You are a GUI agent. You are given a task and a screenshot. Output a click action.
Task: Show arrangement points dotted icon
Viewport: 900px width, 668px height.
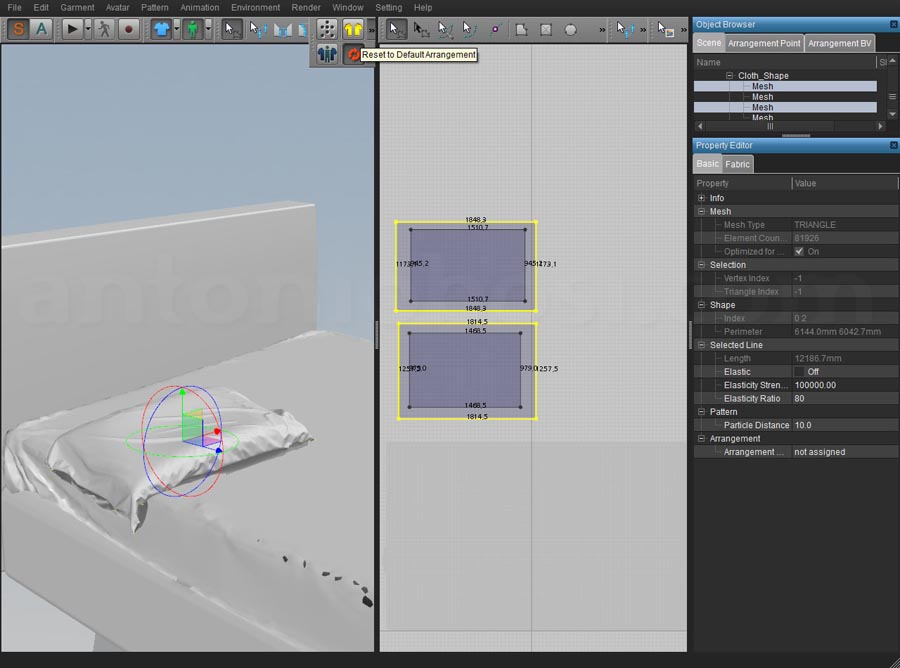click(327, 29)
